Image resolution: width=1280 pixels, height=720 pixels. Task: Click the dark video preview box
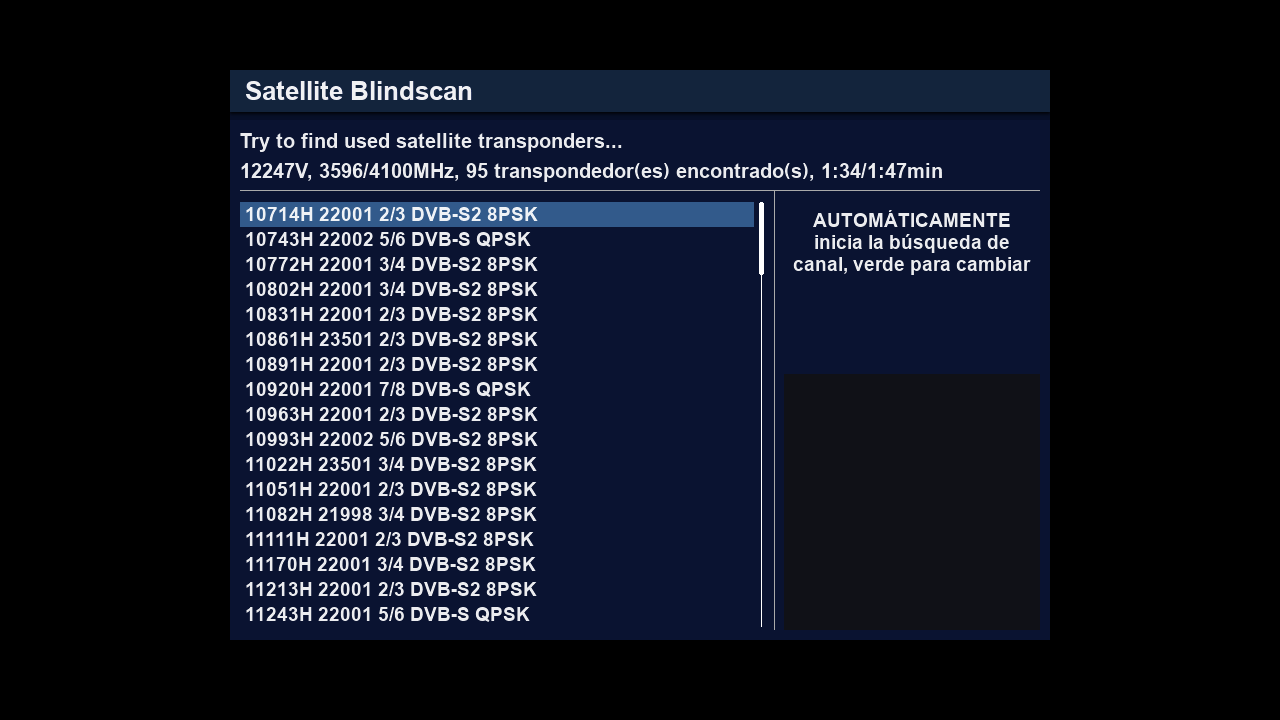911,501
